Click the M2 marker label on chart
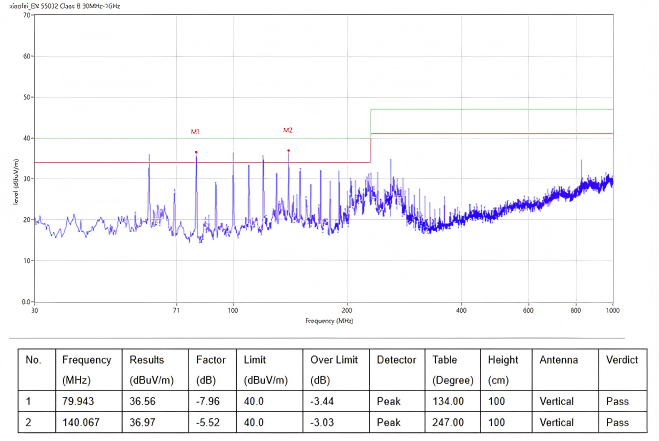 287,130
